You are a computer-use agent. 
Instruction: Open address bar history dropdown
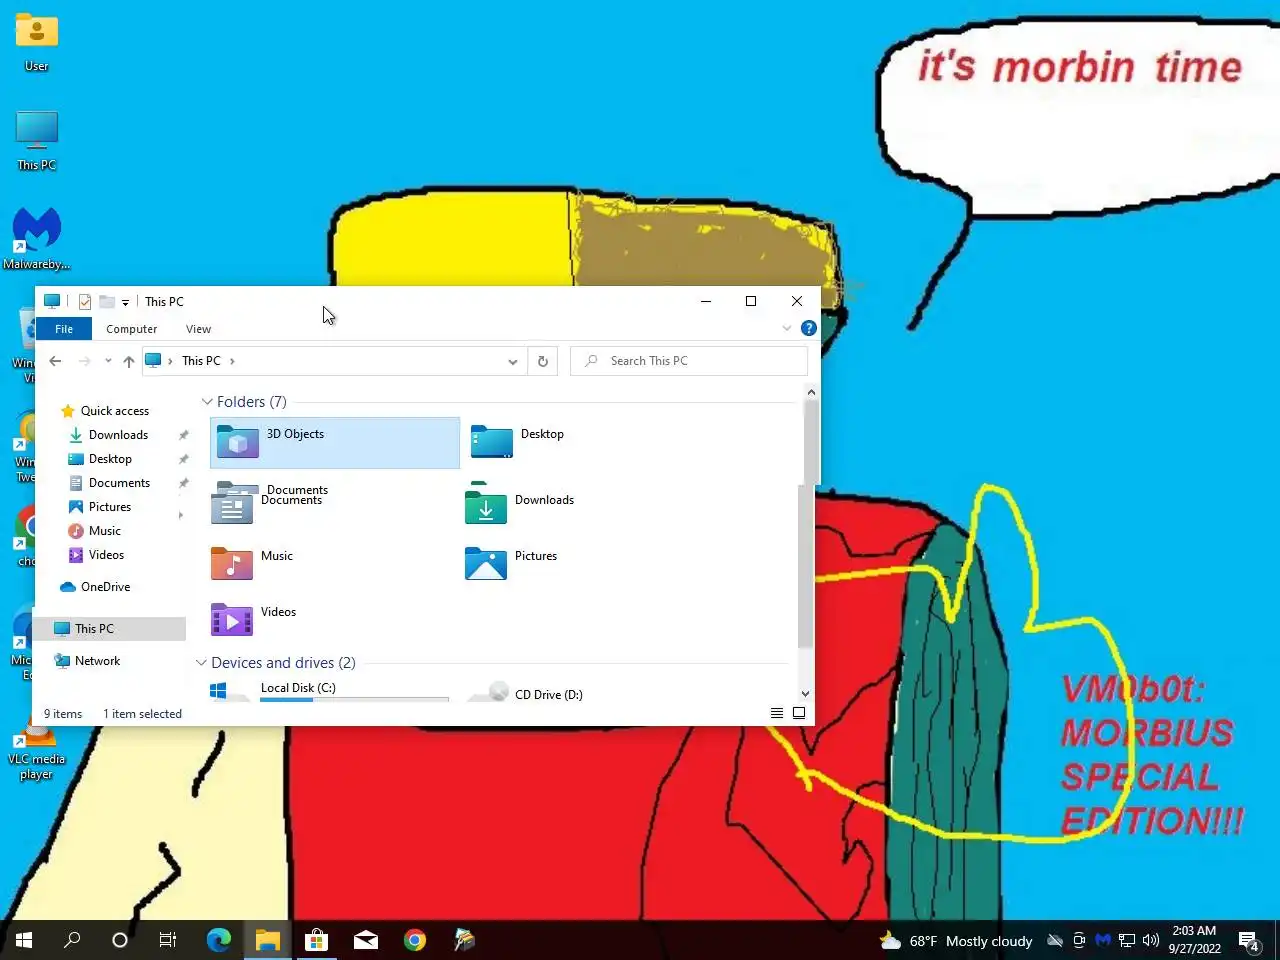click(513, 361)
